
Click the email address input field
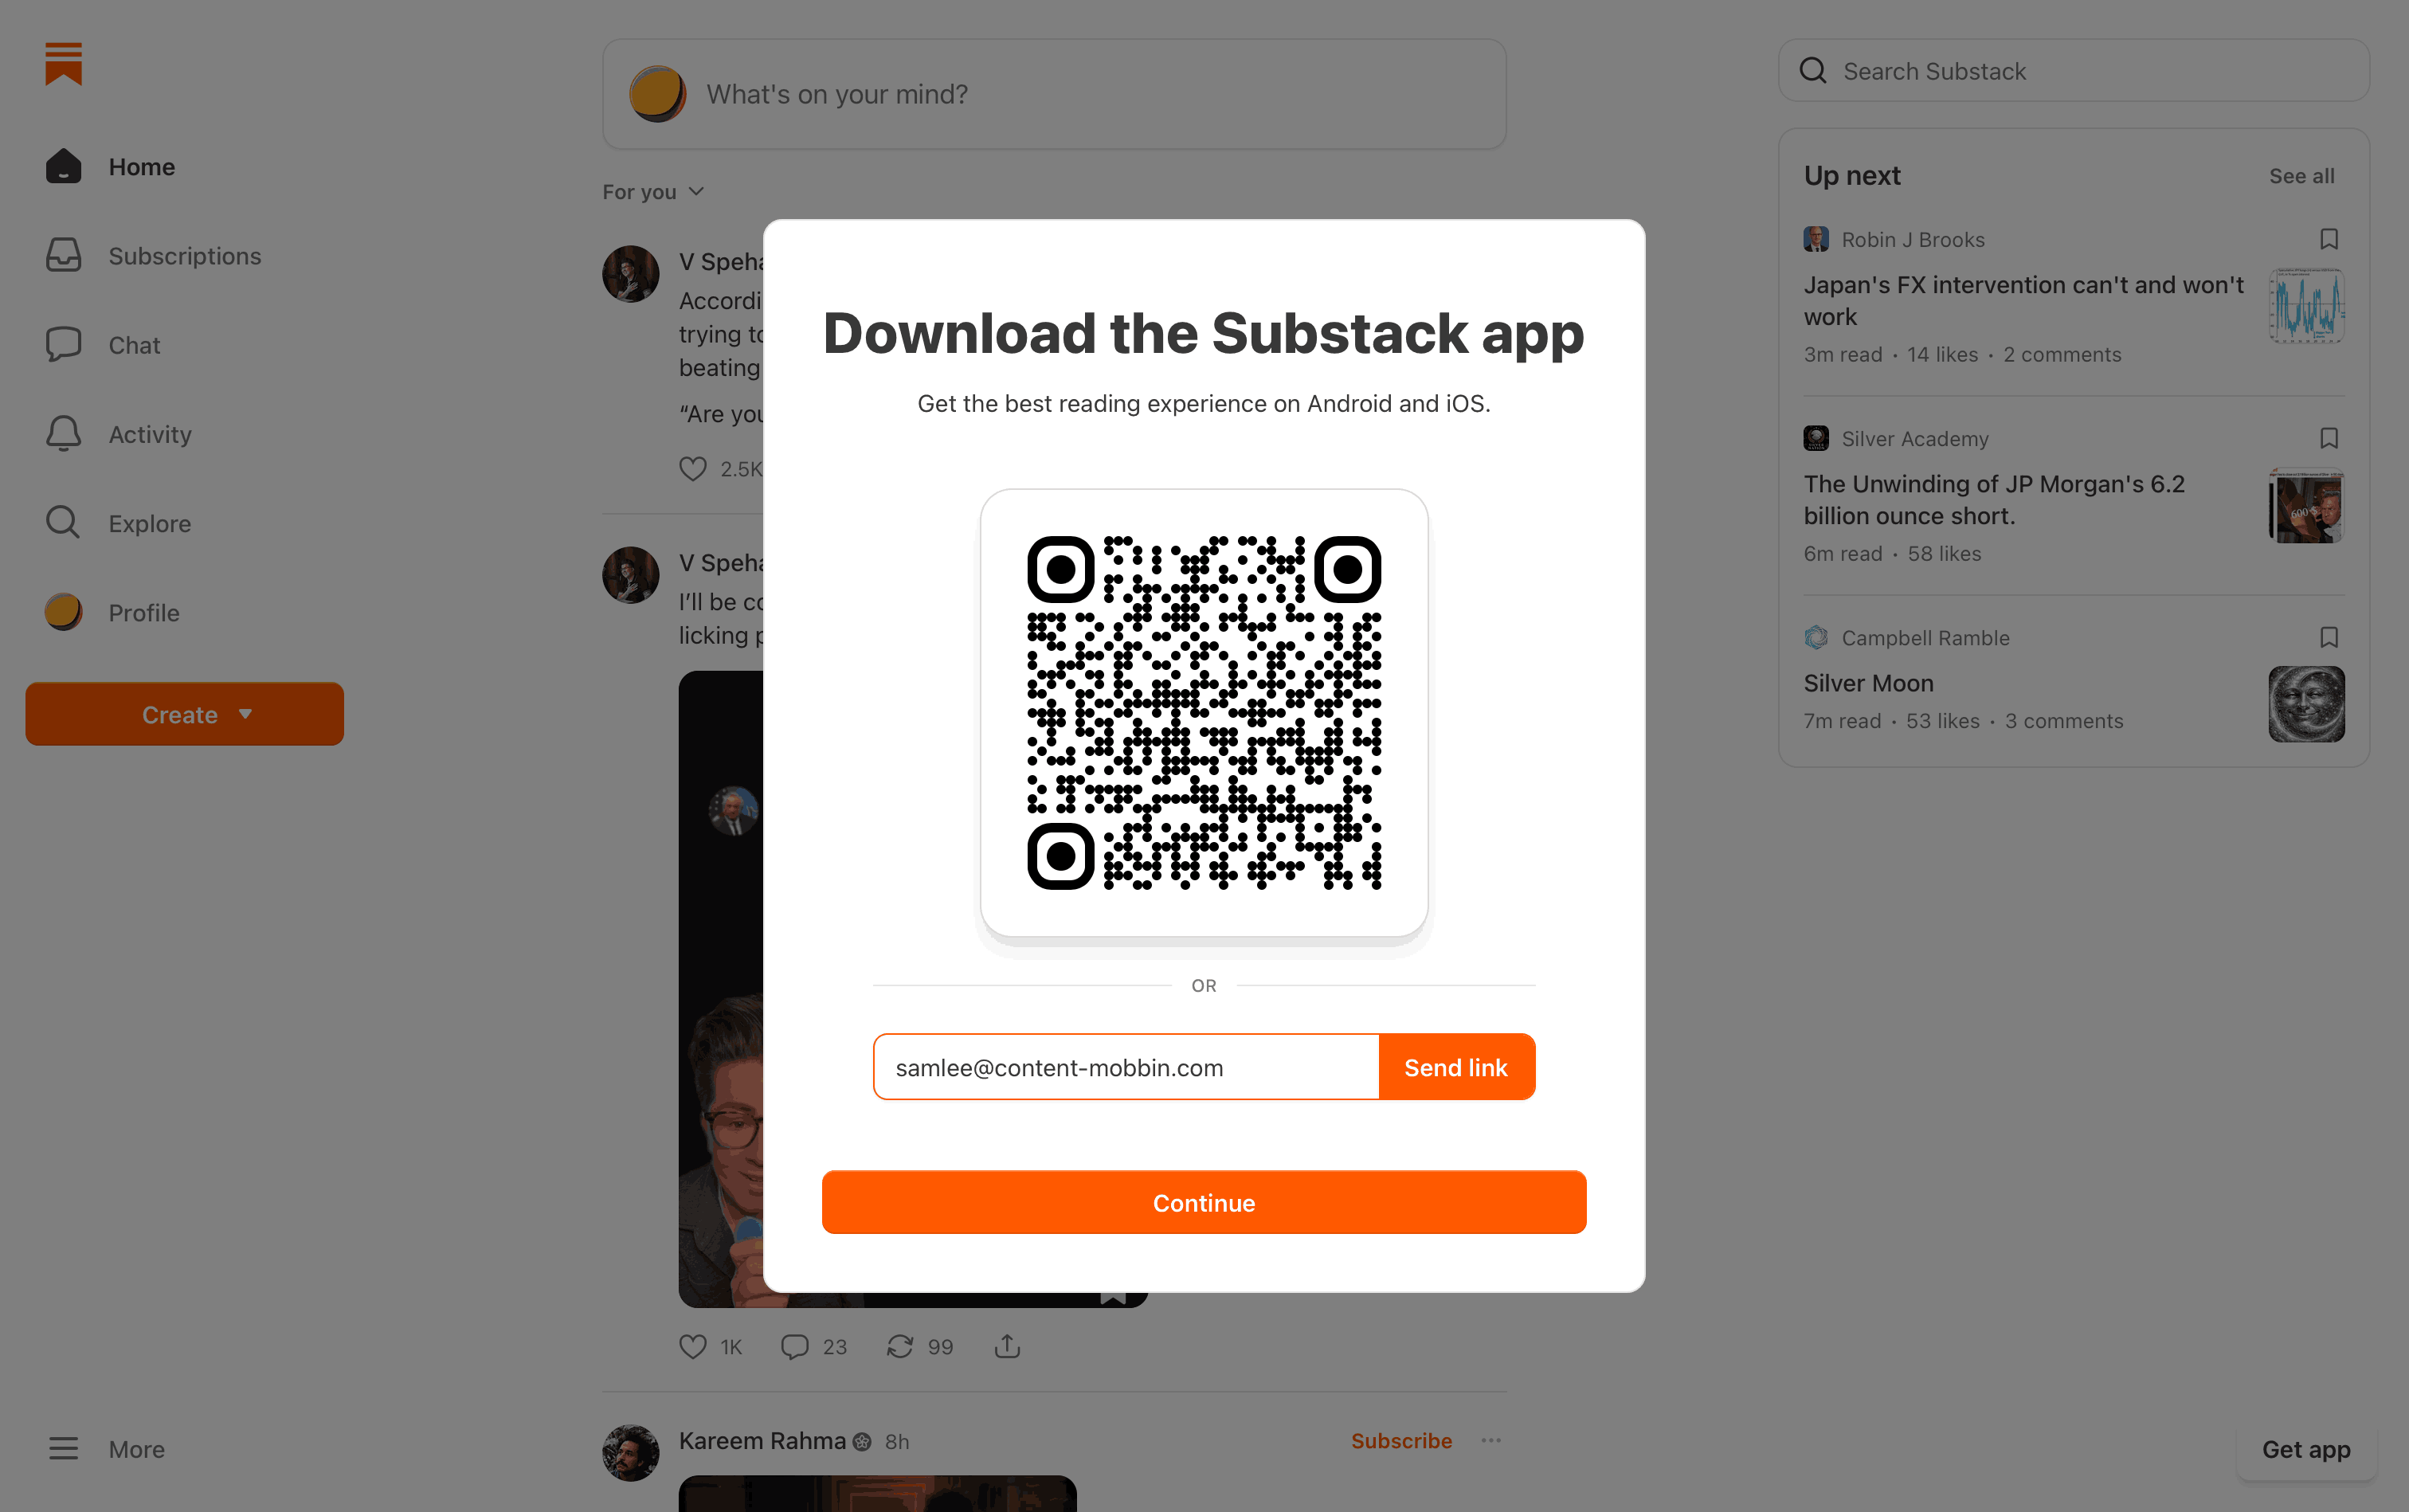click(x=1126, y=1067)
